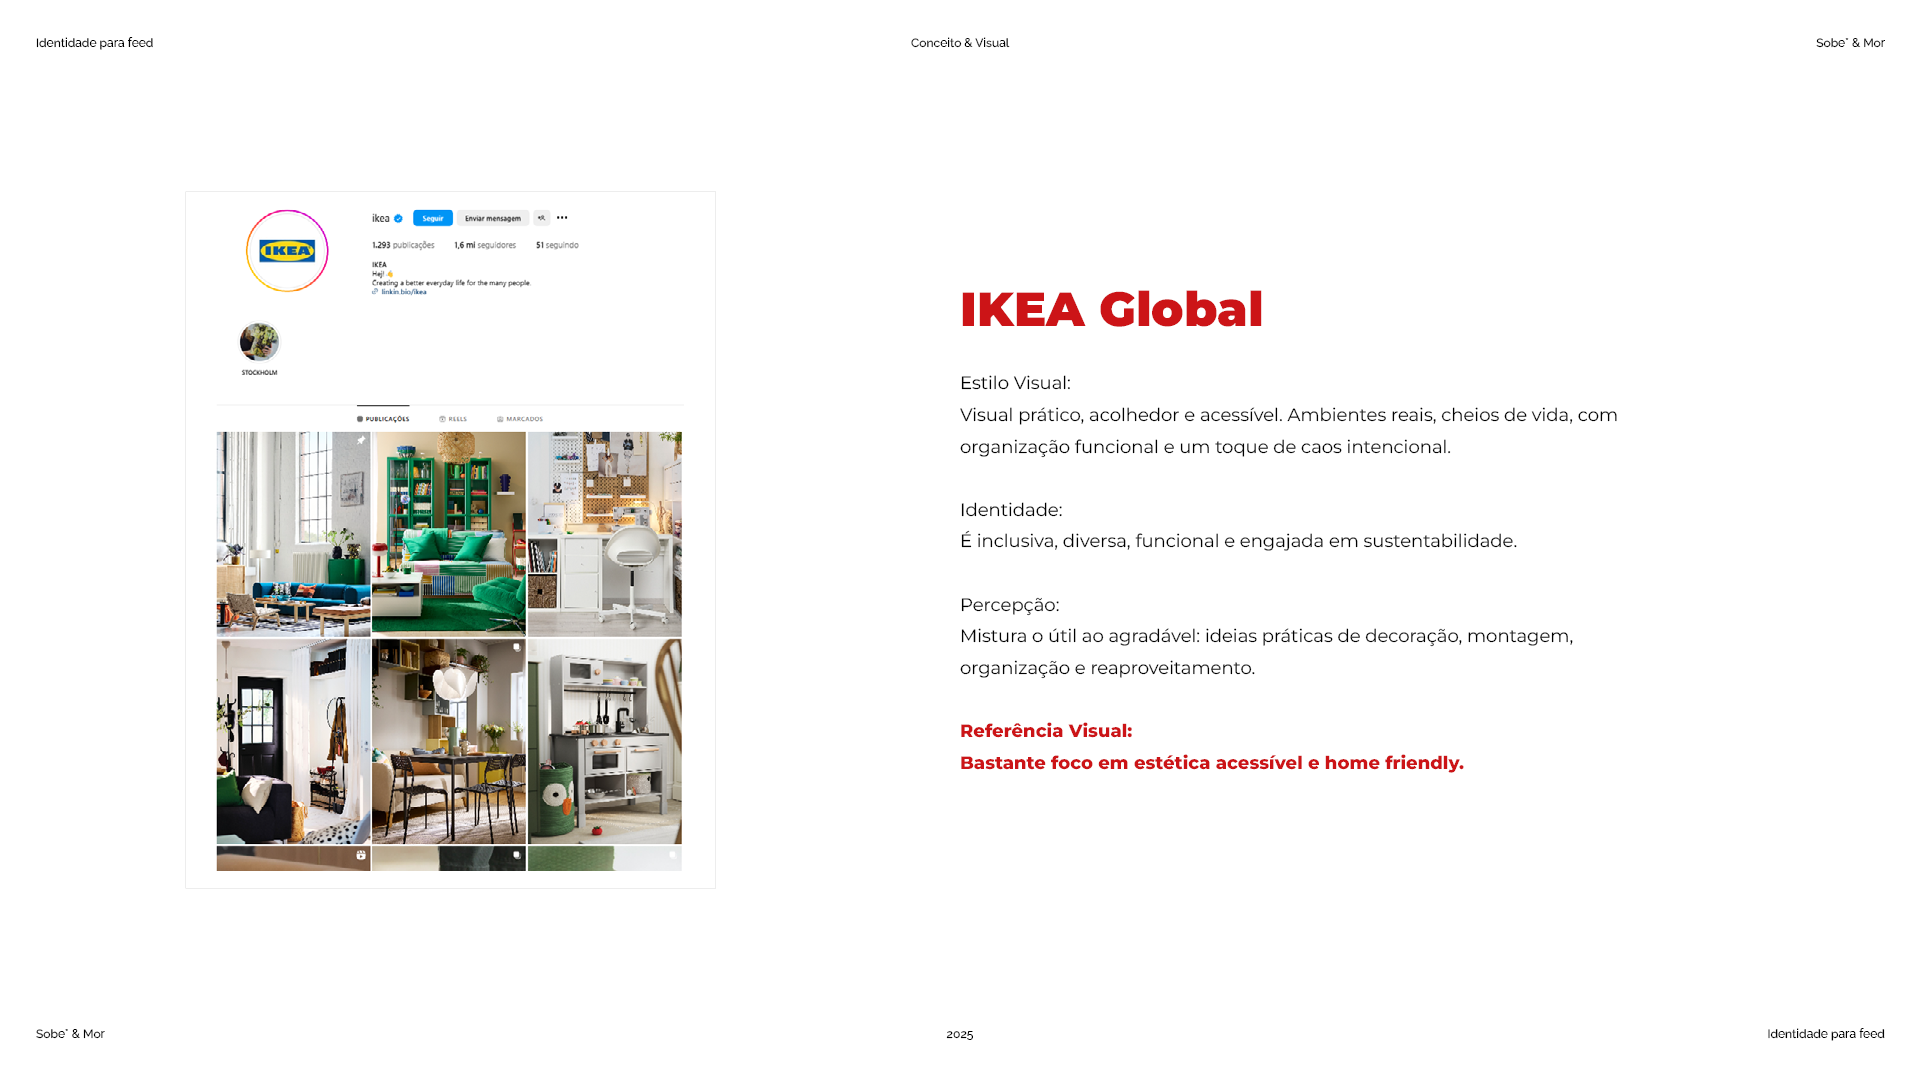Screen dimensions: 1920x1080
Task: Open the toy kitchen post thumbnail
Action: click(x=604, y=741)
